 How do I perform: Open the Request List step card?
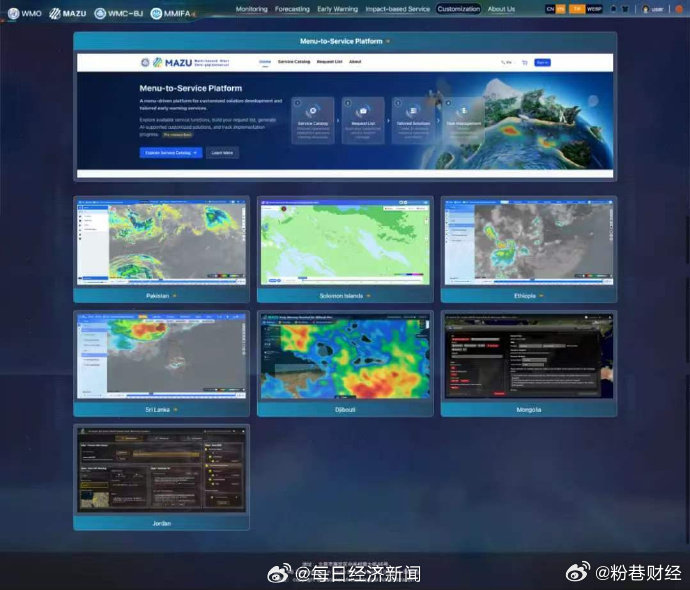[363, 120]
